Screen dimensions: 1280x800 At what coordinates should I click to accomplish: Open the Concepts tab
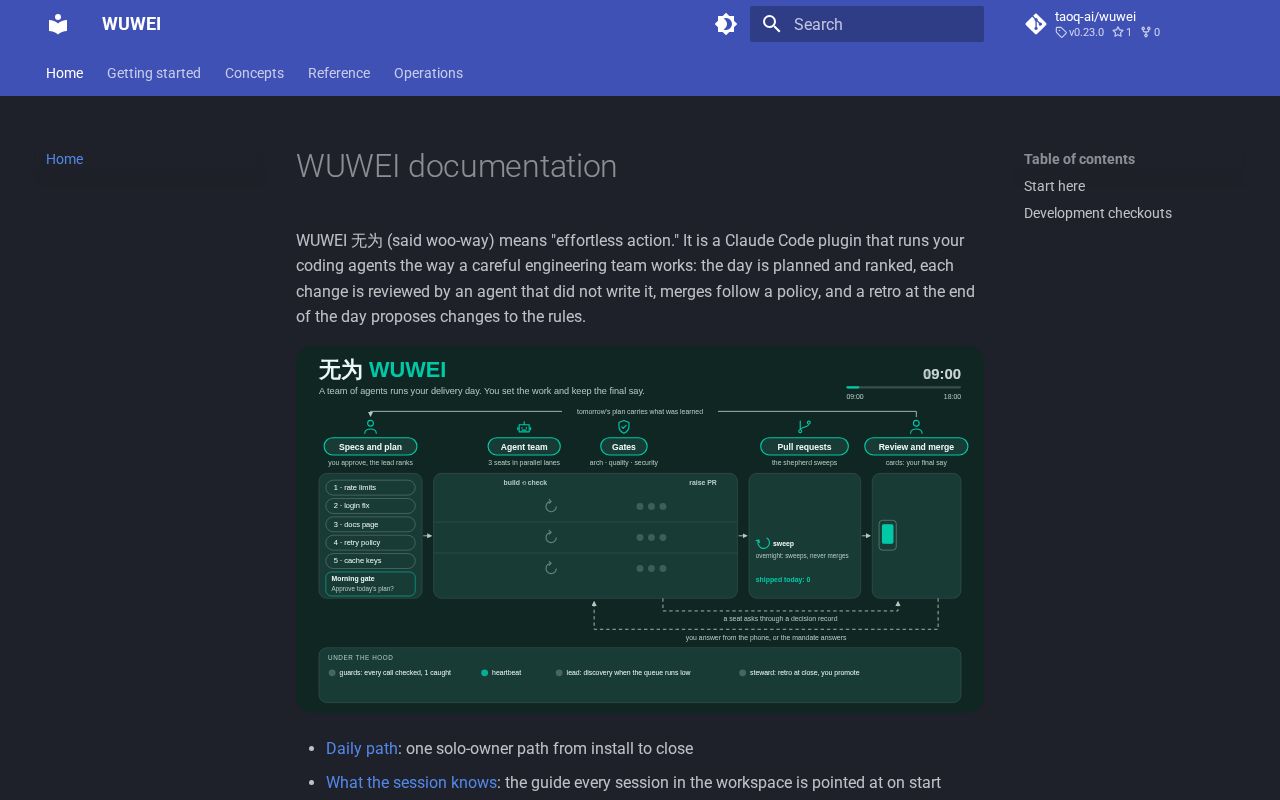(x=254, y=73)
